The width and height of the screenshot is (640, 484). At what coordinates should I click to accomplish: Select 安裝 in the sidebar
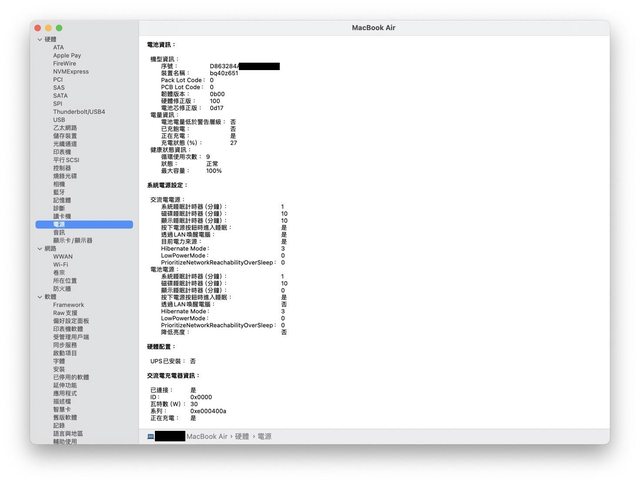point(59,369)
